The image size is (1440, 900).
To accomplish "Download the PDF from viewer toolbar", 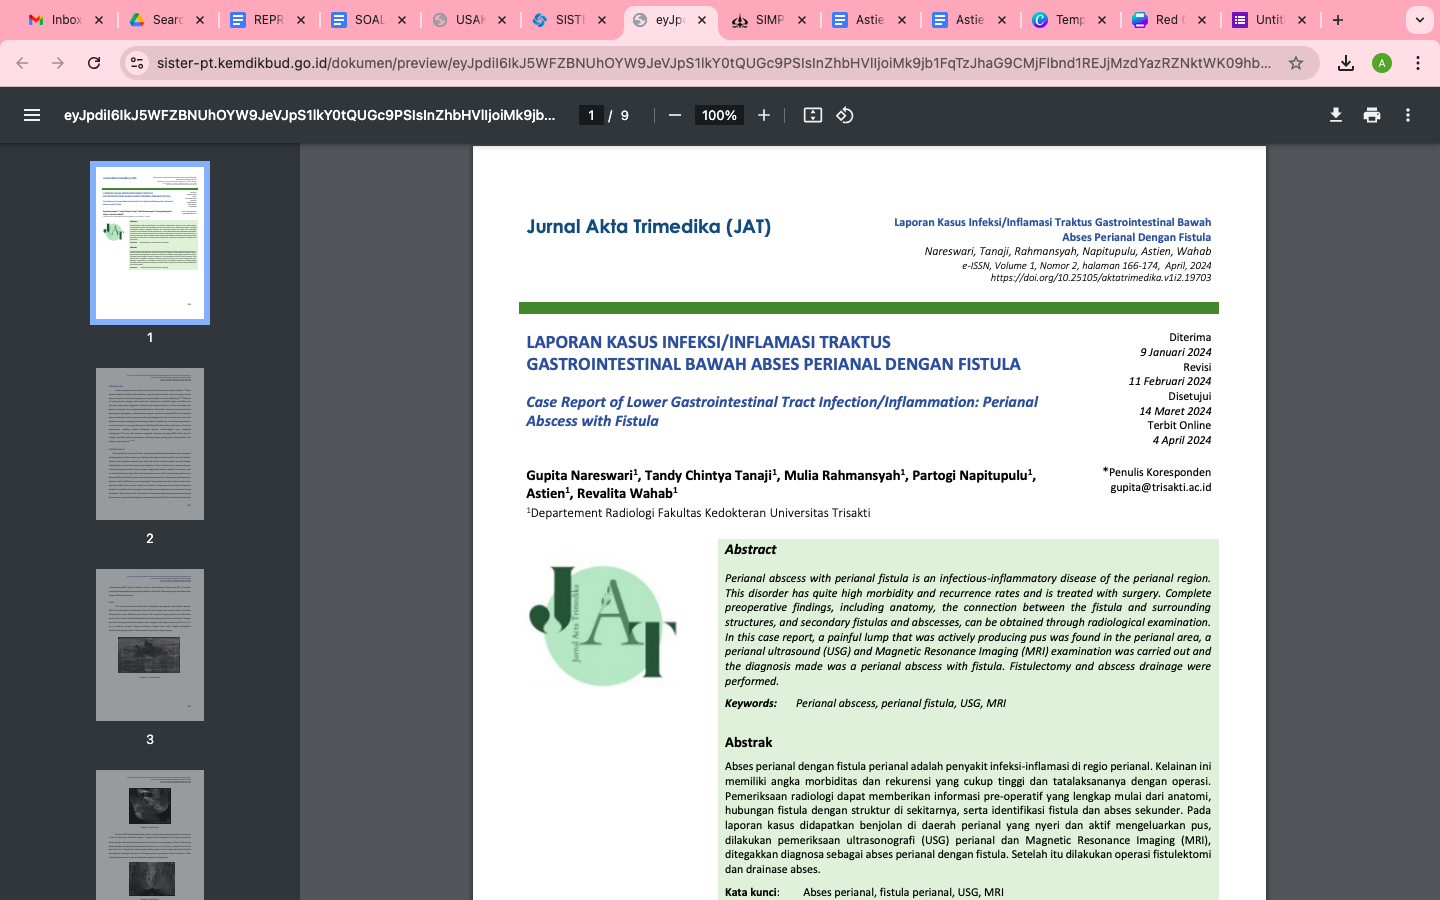I will pos(1335,115).
